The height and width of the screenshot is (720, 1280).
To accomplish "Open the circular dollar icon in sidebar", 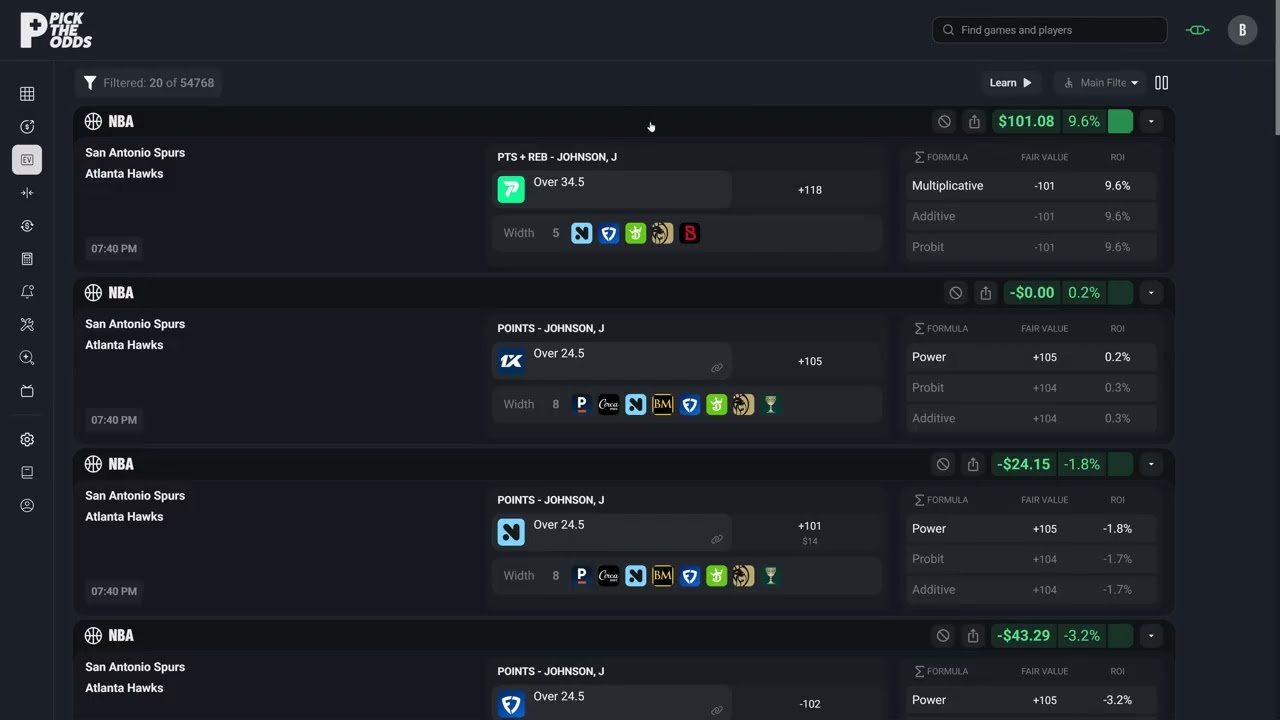I will click(x=27, y=226).
